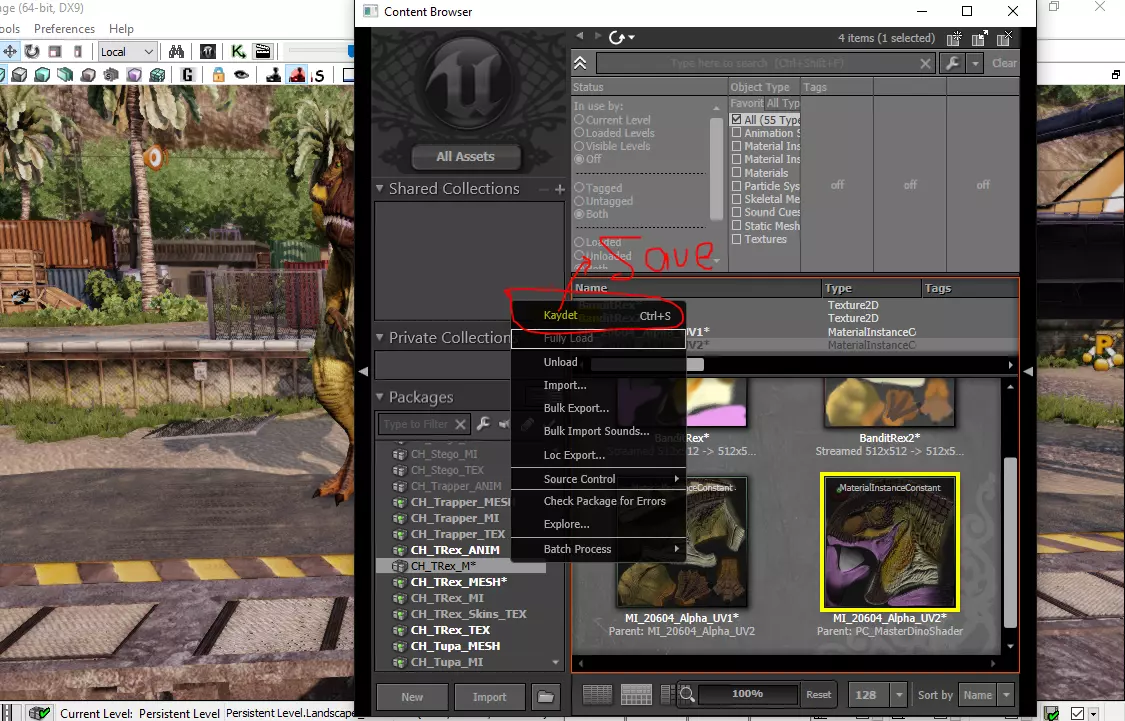The height and width of the screenshot is (721, 1125).
Task: Click the zoom Reset button
Action: click(819, 694)
